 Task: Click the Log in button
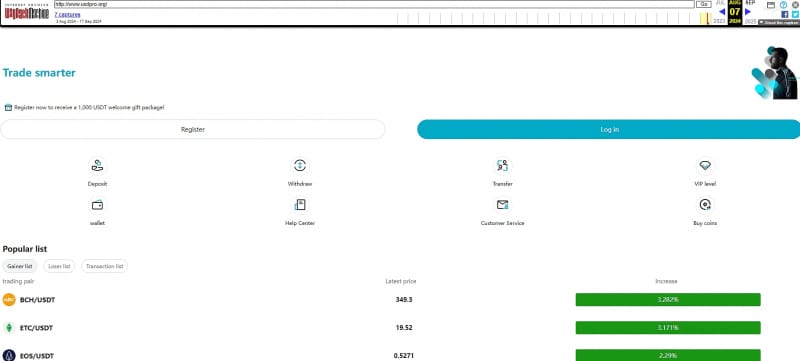(609, 130)
